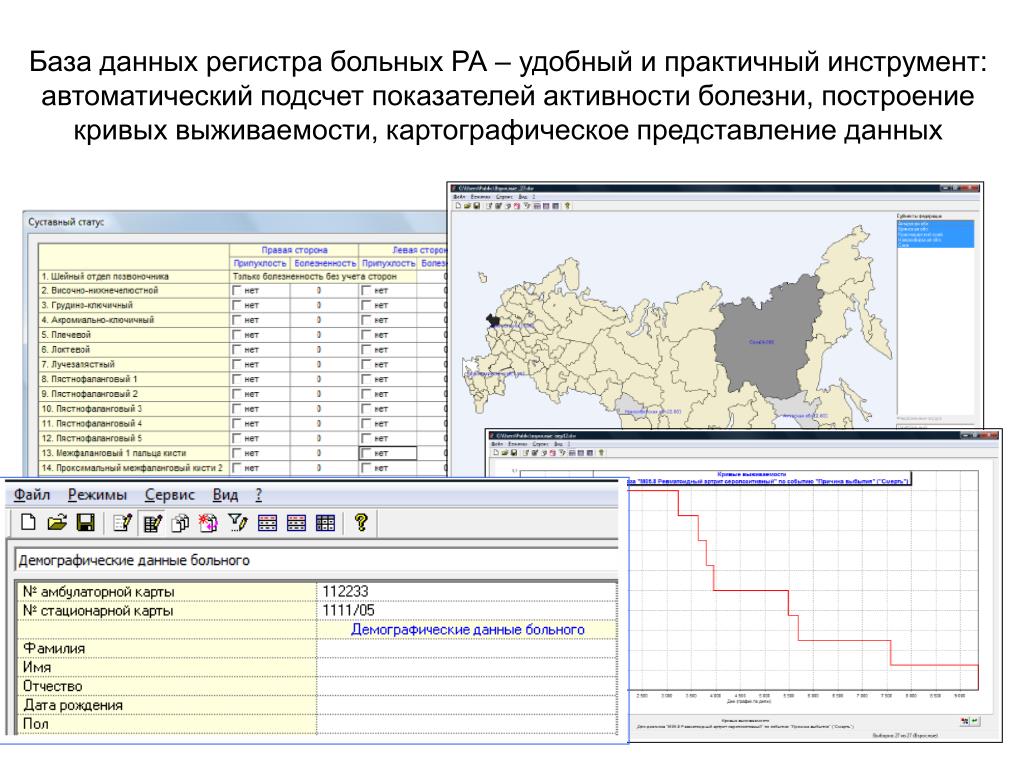Viewport: 1024px width, 768px height.
Task: Click the Правая сторона column header
Action: click(295, 250)
